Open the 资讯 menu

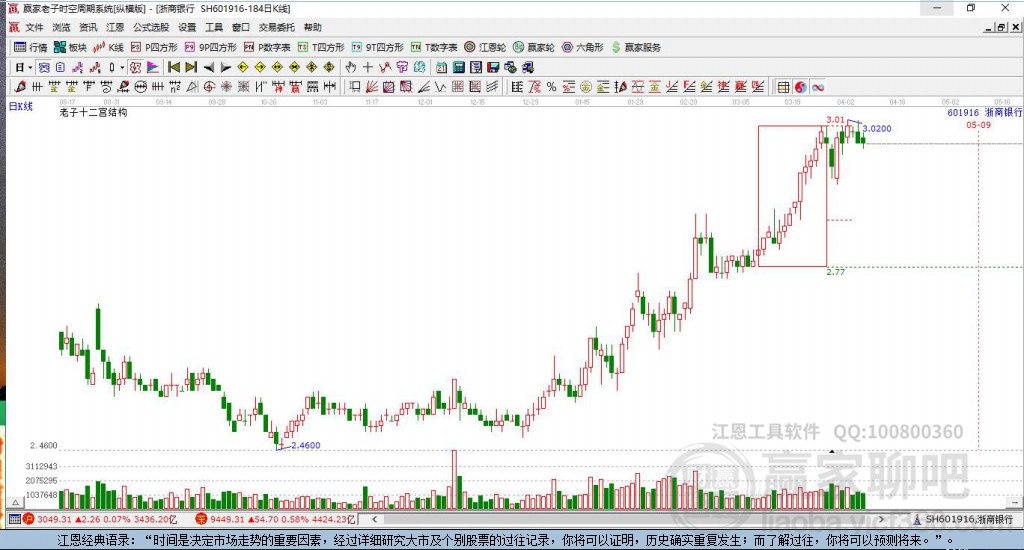[88, 27]
